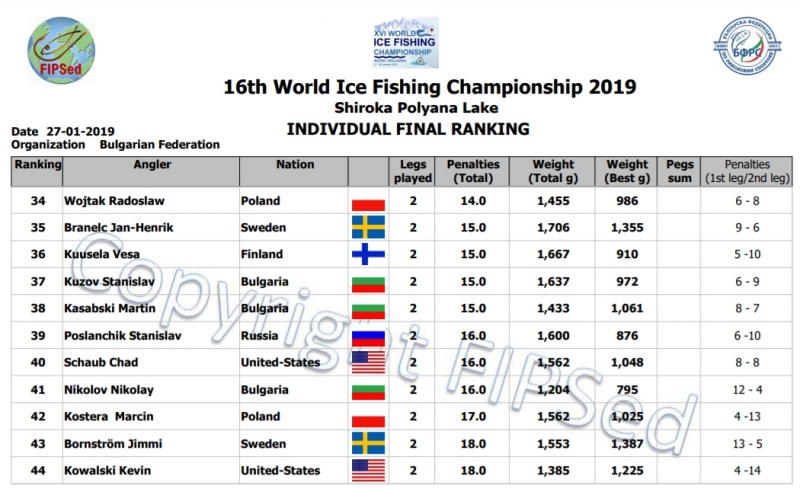Click the Finland flag beside Kuusela Vesa
This screenshot has height=495, width=800.
coord(368,255)
